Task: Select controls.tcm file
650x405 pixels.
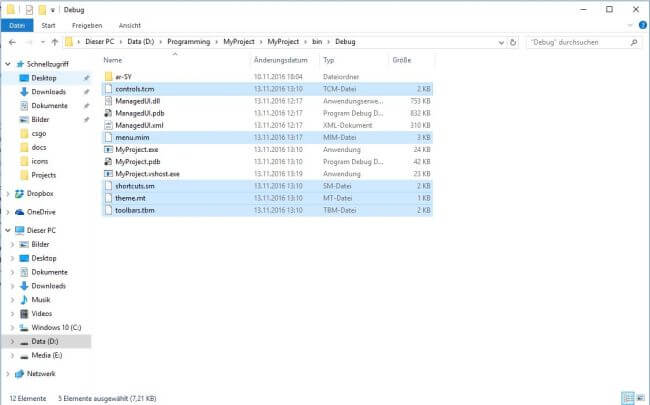Action: click(267, 89)
